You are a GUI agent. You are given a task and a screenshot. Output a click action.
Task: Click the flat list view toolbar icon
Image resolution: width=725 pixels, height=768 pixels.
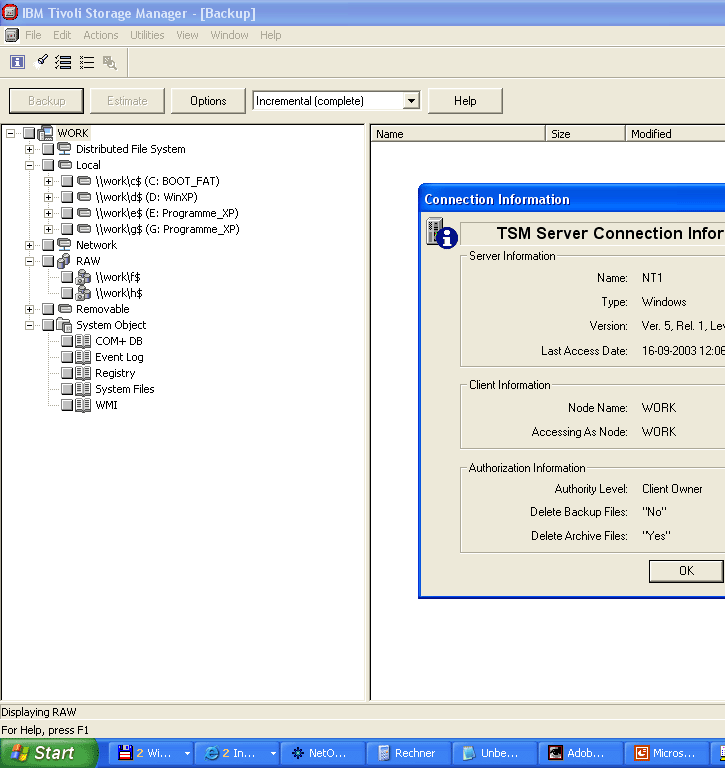(x=87, y=62)
